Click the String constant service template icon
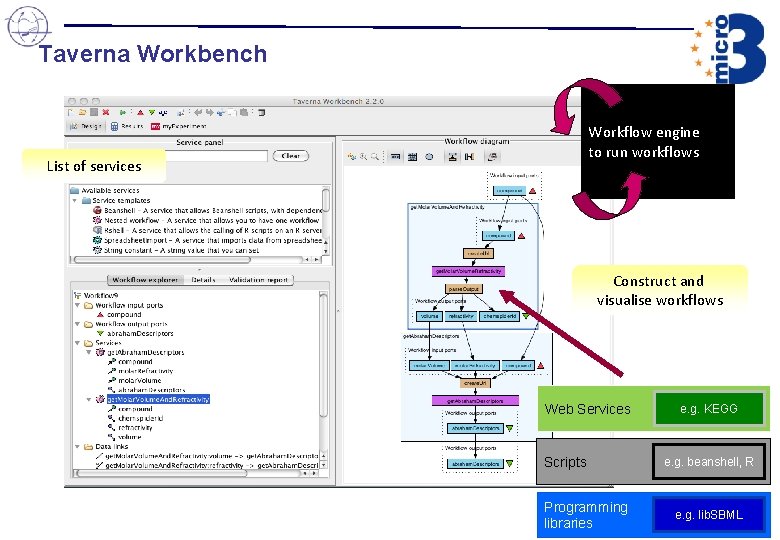The image size is (780, 540). [x=98, y=250]
